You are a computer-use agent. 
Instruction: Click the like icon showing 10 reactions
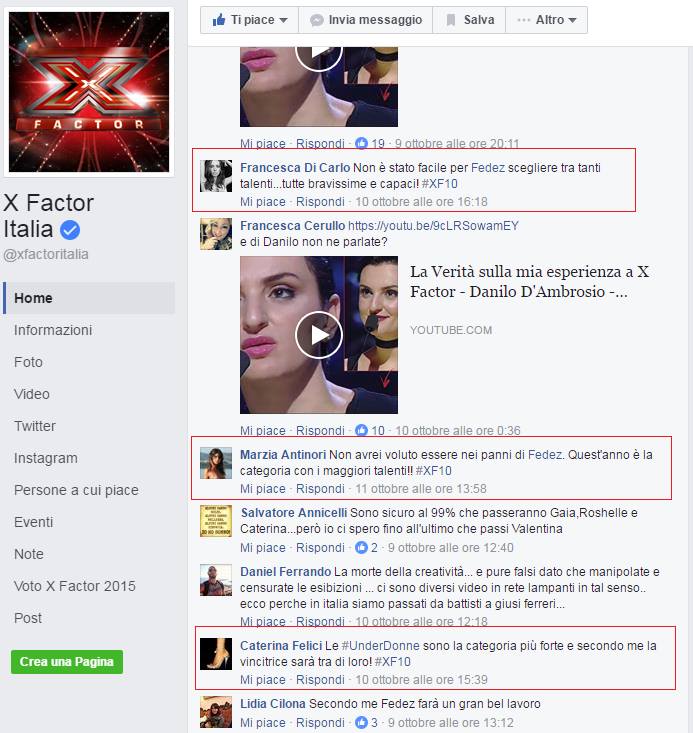(361, 430)
